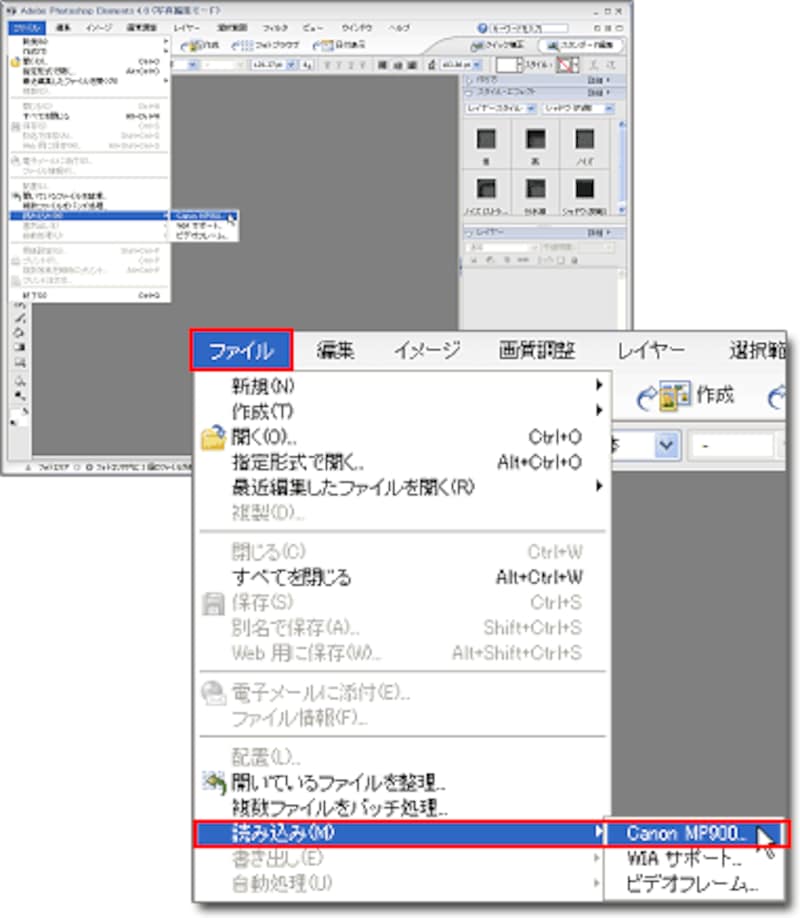This screenshot has height=918, width=800.
Task: Open 画質調整 menu in the enlarged callout
Action: [x=536, y=350]
